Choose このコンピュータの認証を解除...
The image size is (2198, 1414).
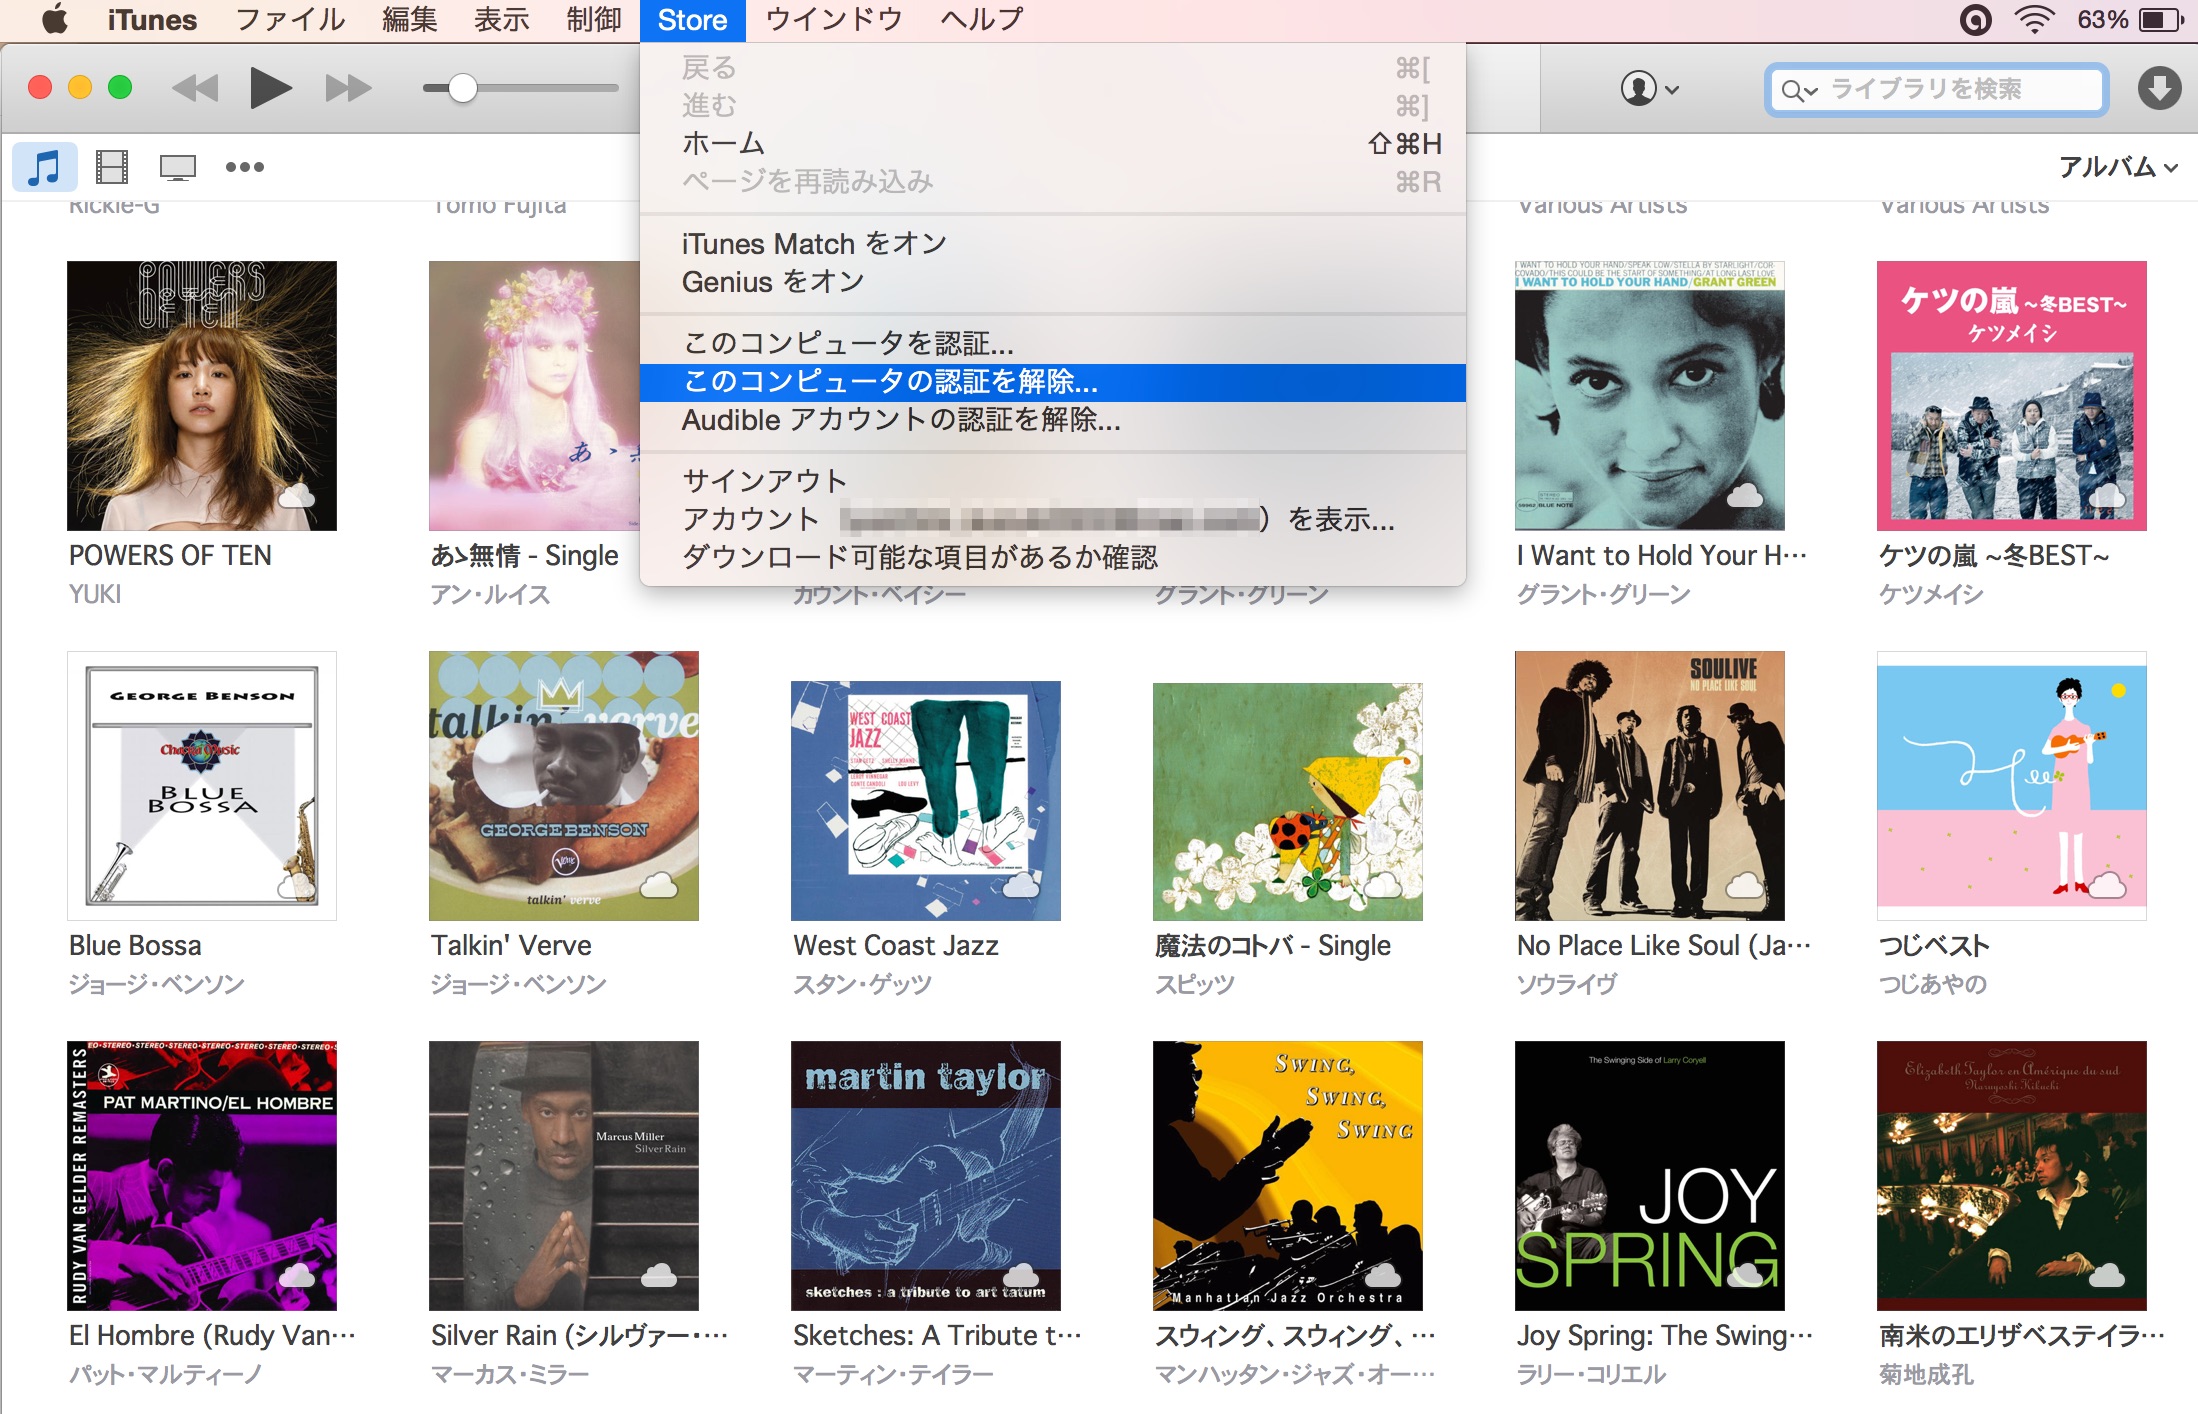tap(1053, 382)
